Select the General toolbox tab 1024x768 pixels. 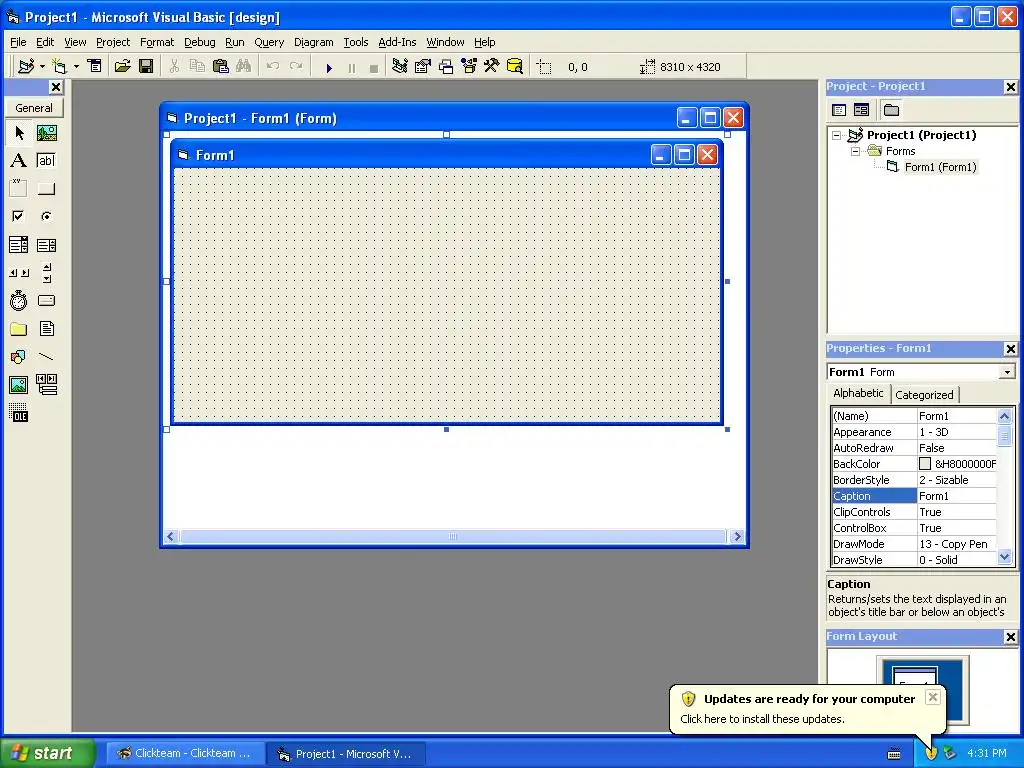click(x=34, y=108)
